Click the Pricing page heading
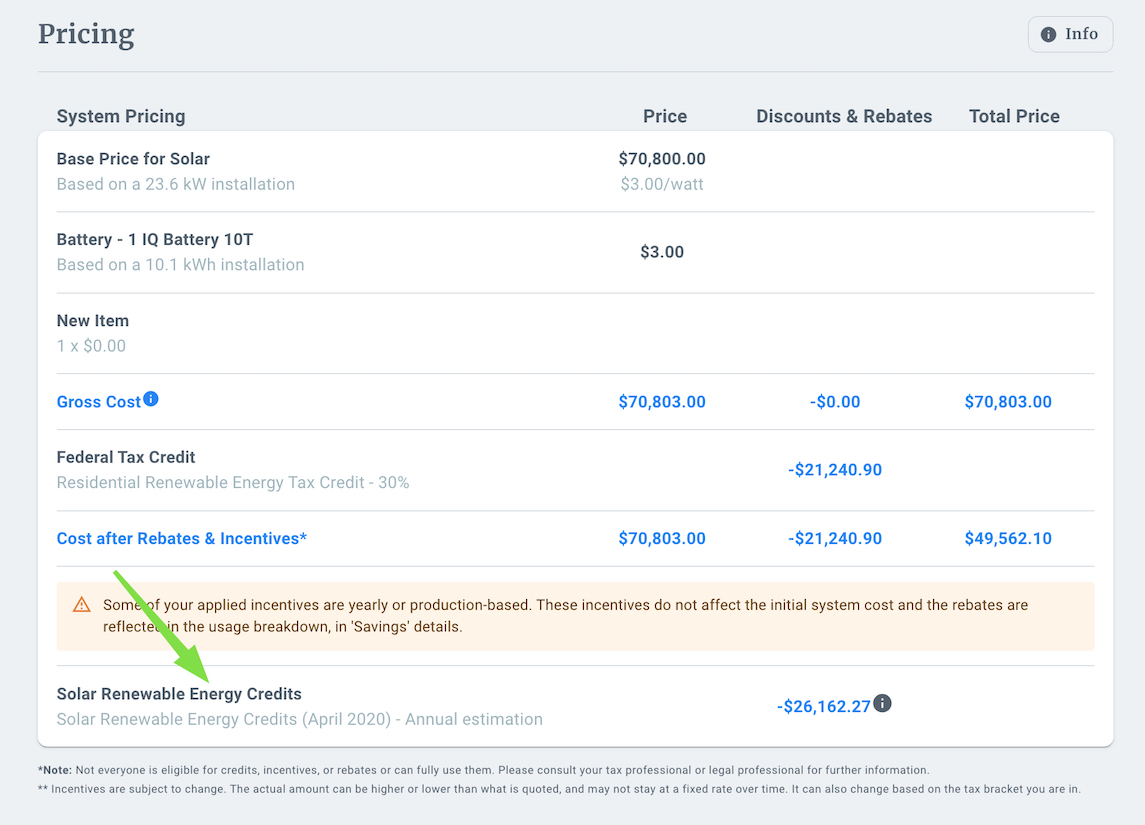This screenshot has height=825, width=1145. [86, 34]
